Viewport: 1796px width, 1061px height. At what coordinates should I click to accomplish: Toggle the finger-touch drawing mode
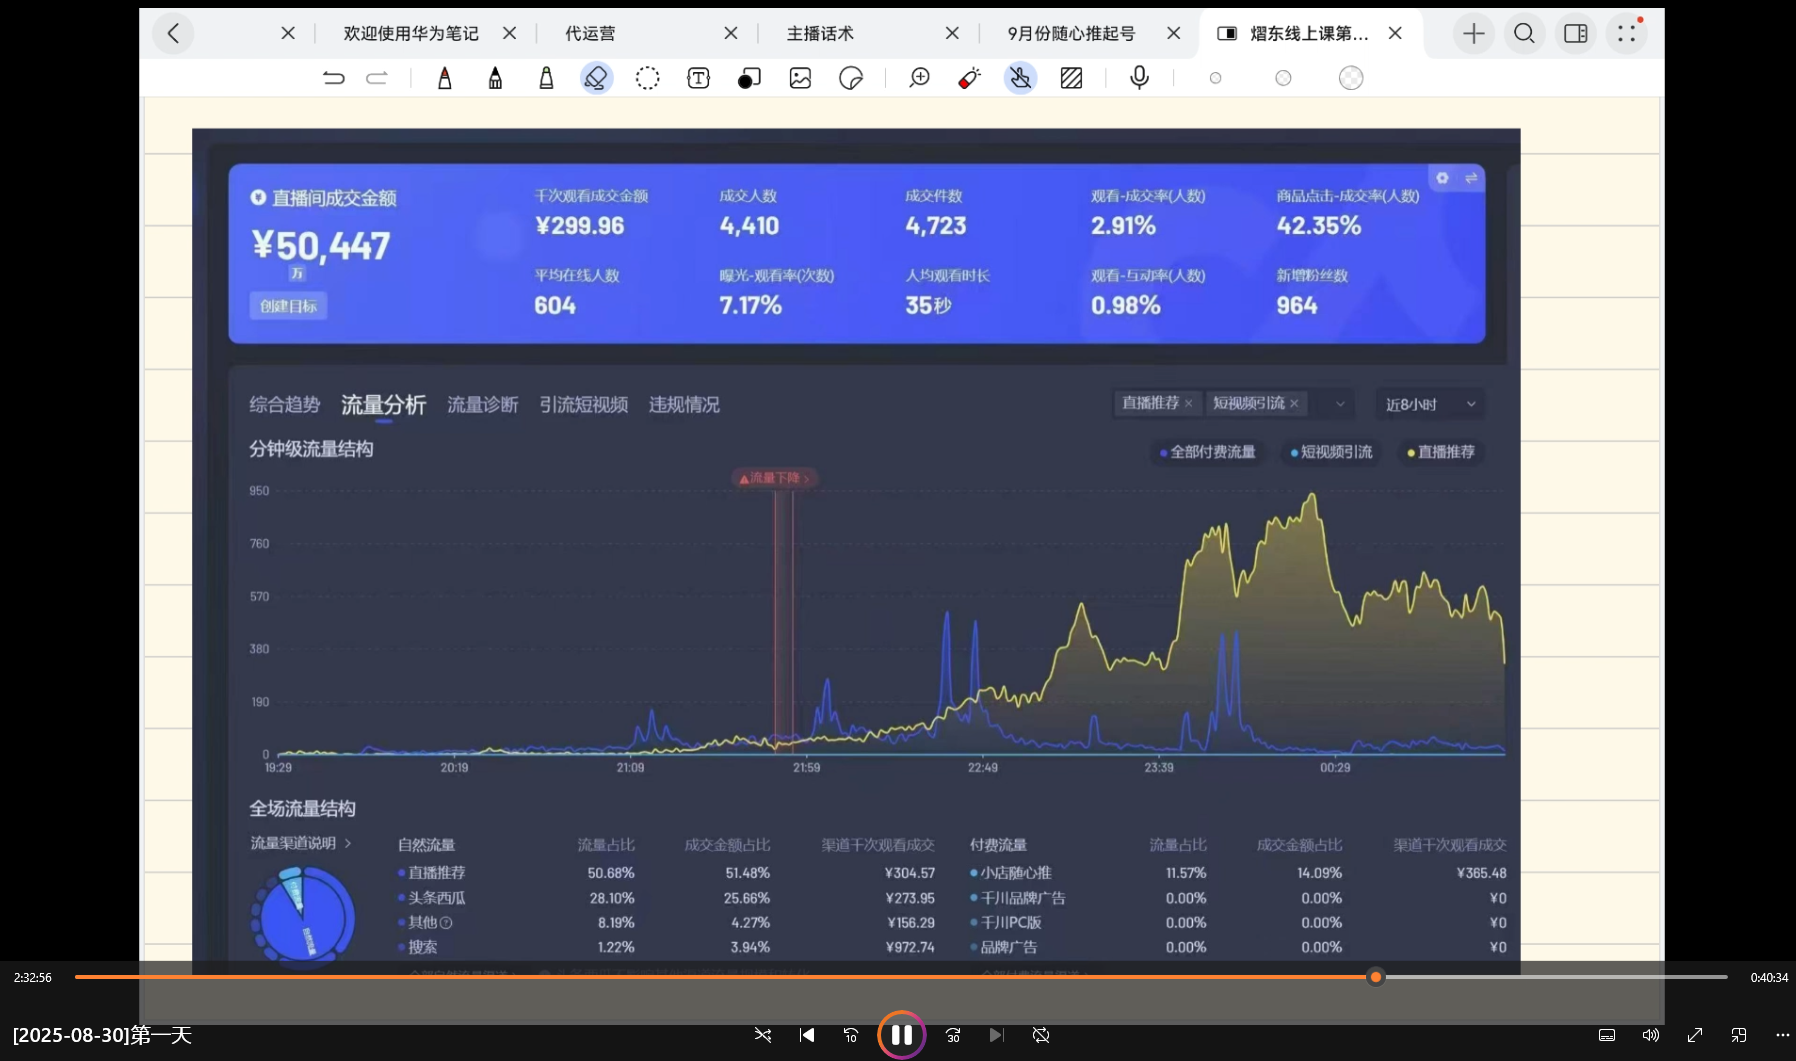click(x=1020, y=78)
